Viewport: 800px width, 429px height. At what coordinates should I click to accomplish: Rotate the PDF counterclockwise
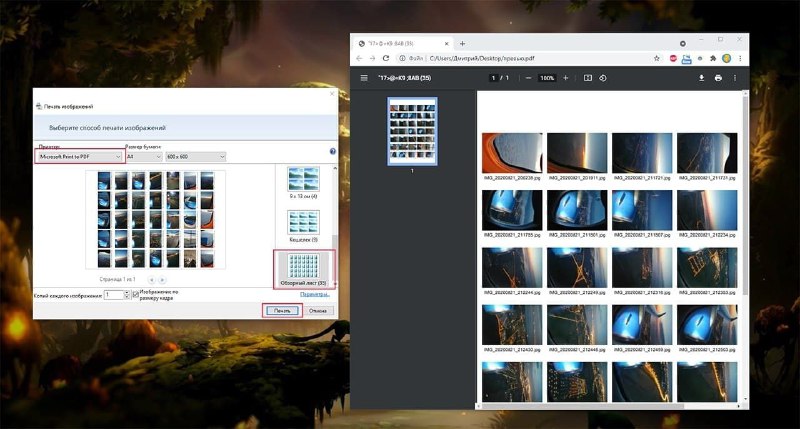[603, 78]
